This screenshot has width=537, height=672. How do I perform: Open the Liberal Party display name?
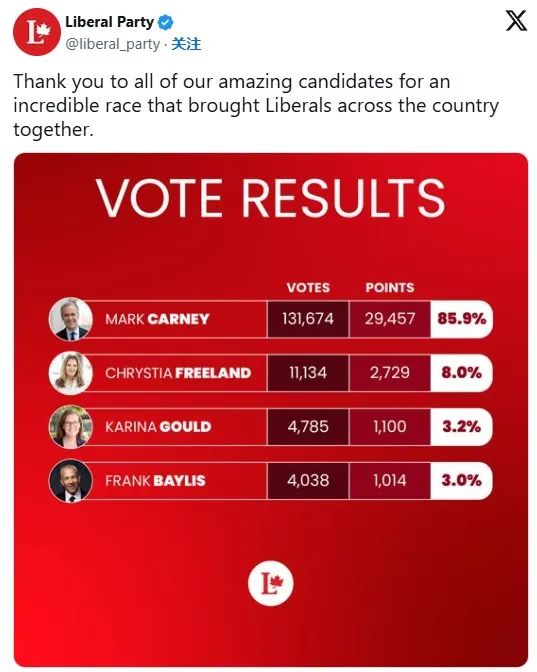109,22
